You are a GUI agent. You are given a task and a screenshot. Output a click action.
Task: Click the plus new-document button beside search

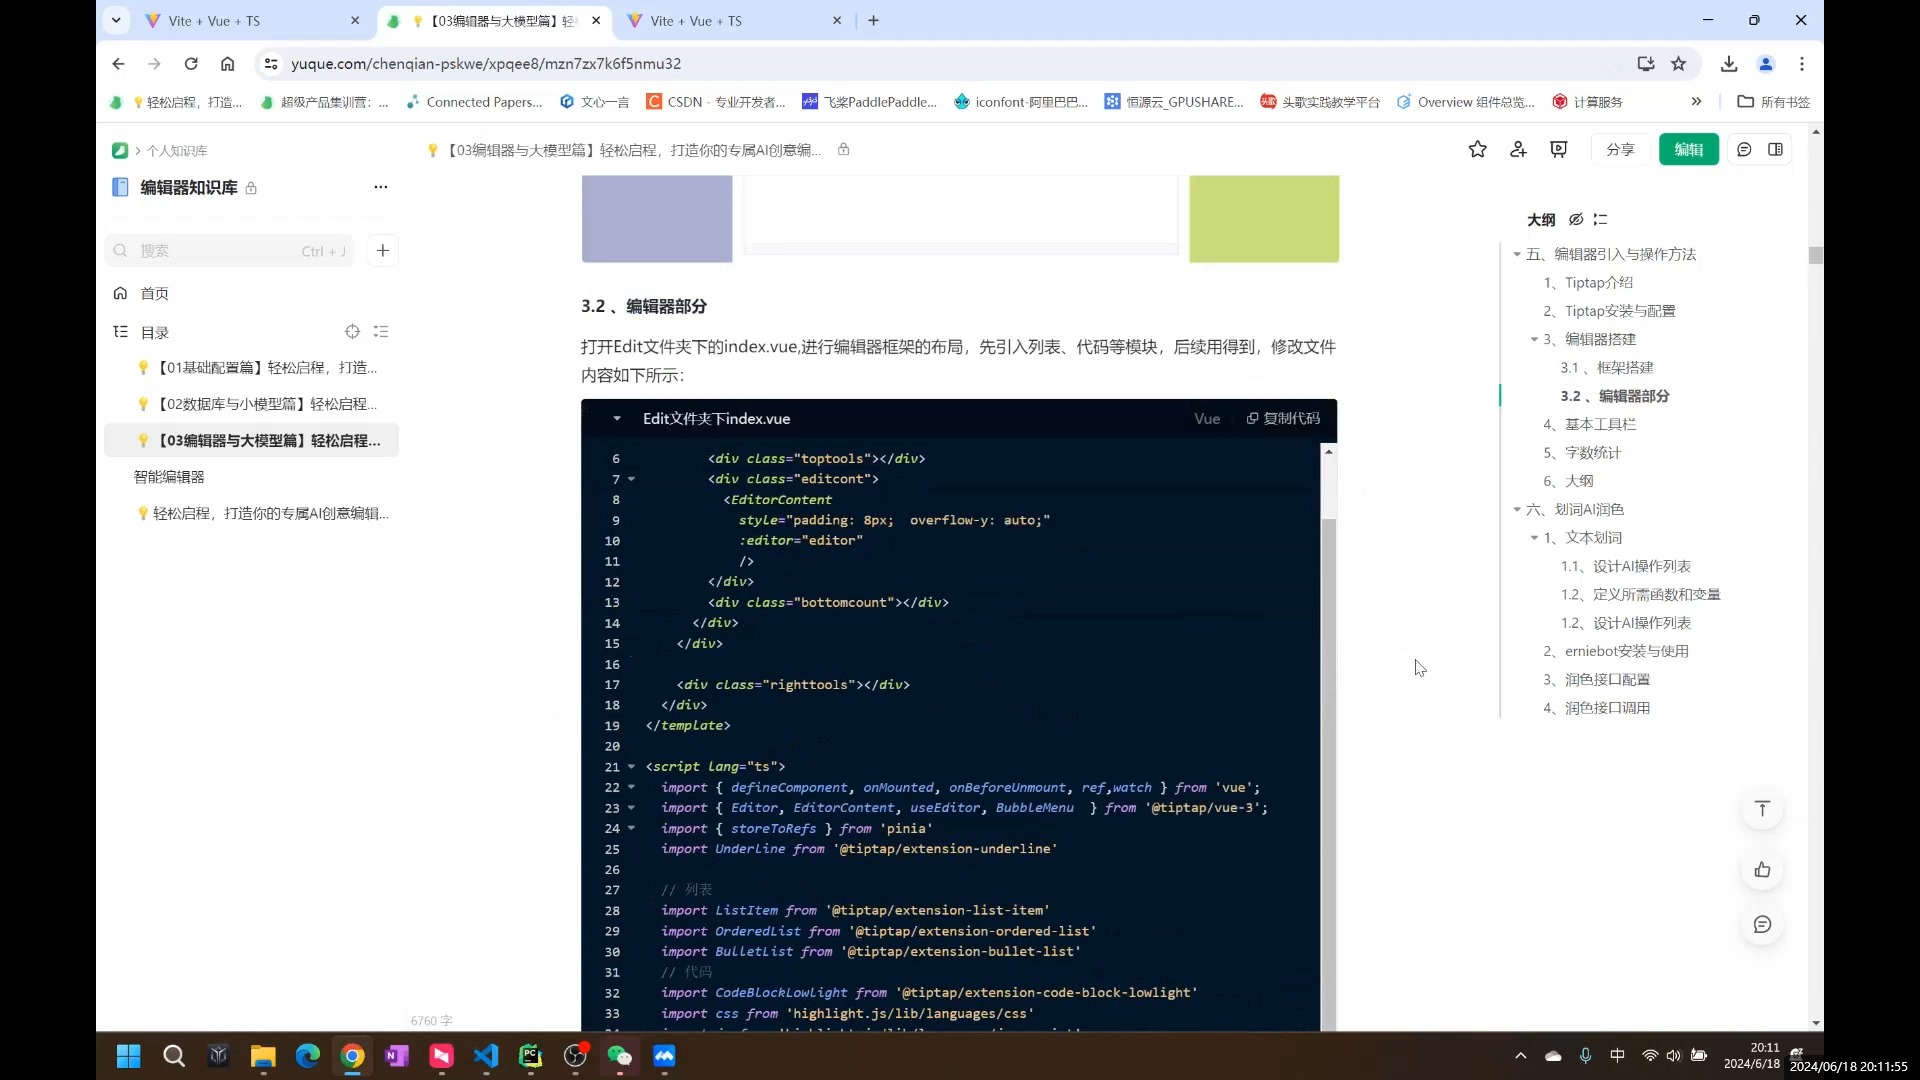point(383,251)
